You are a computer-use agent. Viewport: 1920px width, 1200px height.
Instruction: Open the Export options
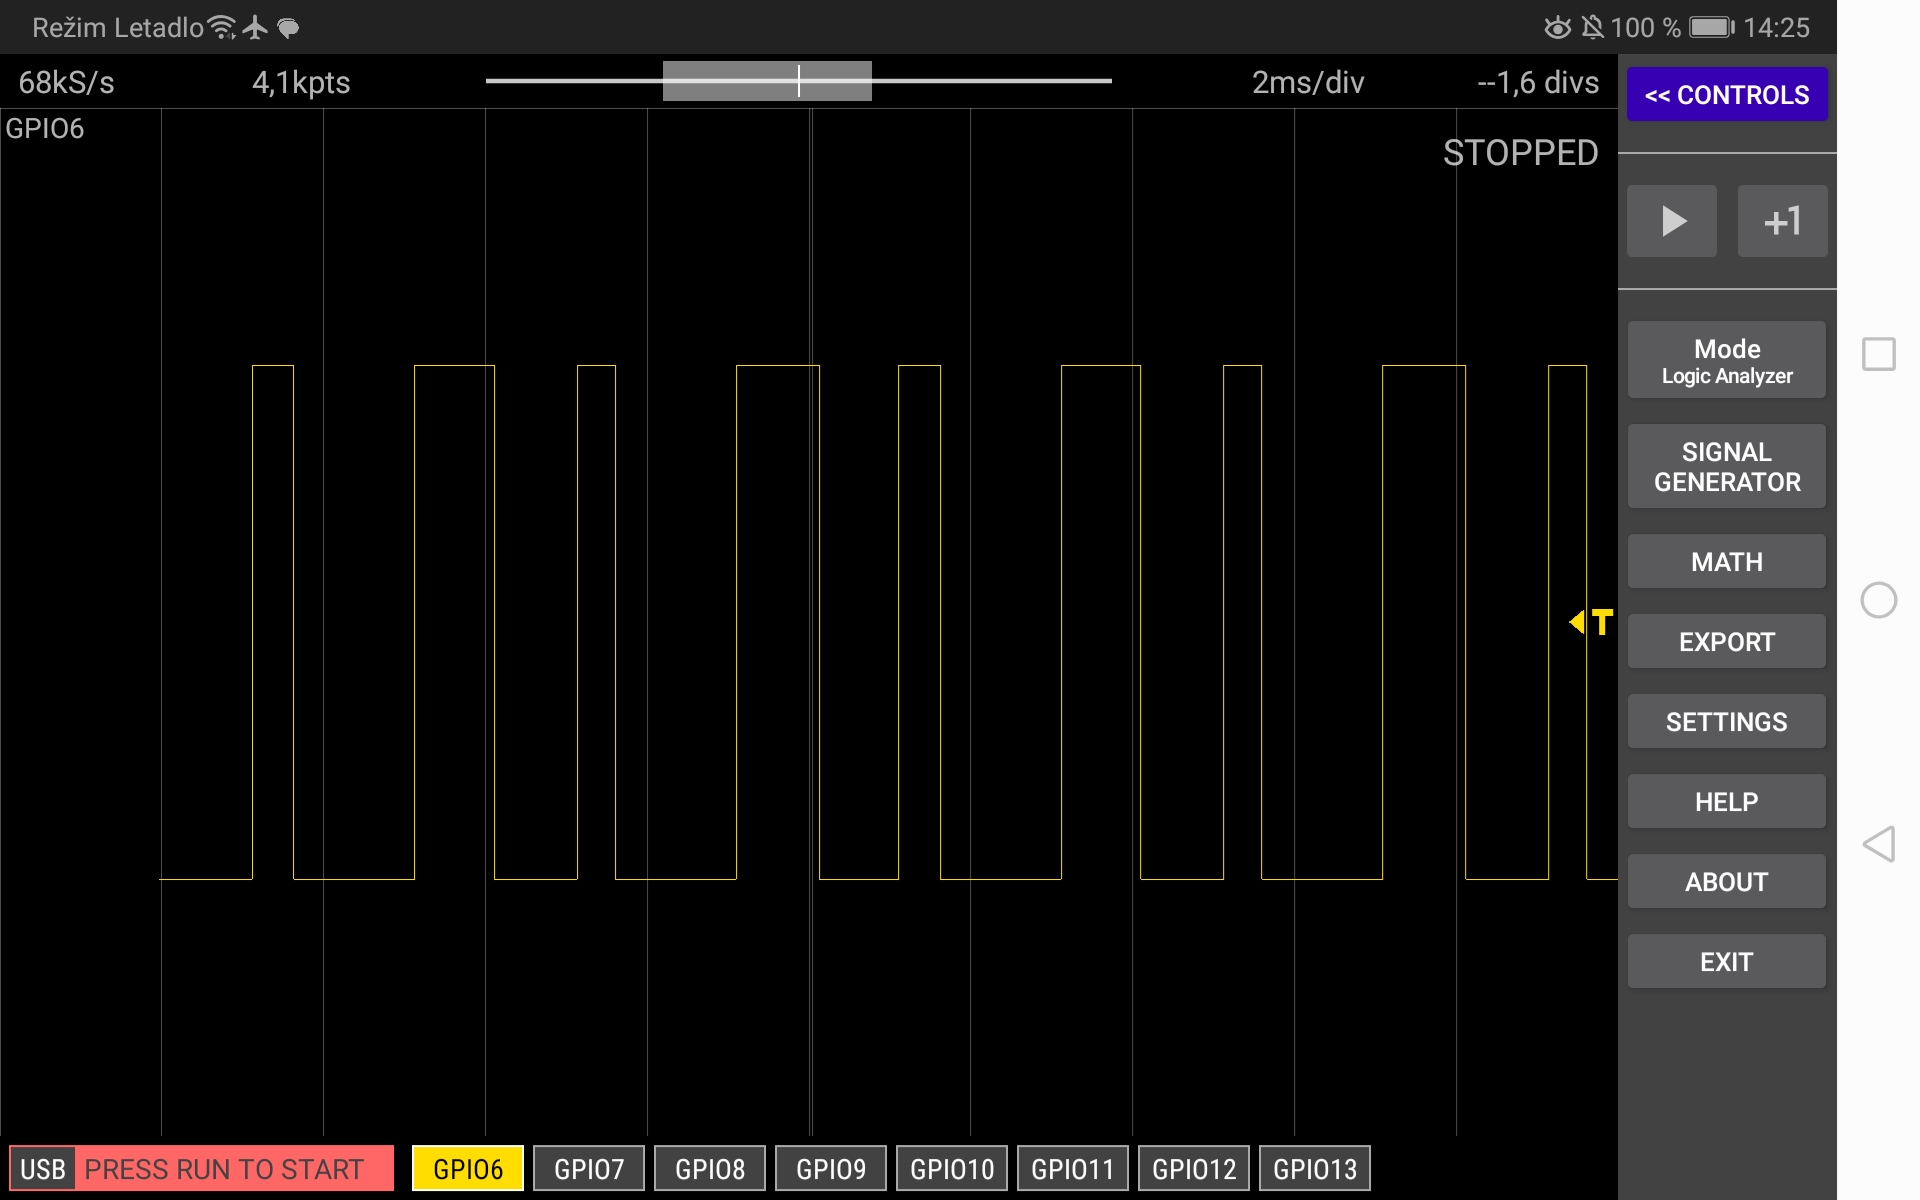[1726, 641]
